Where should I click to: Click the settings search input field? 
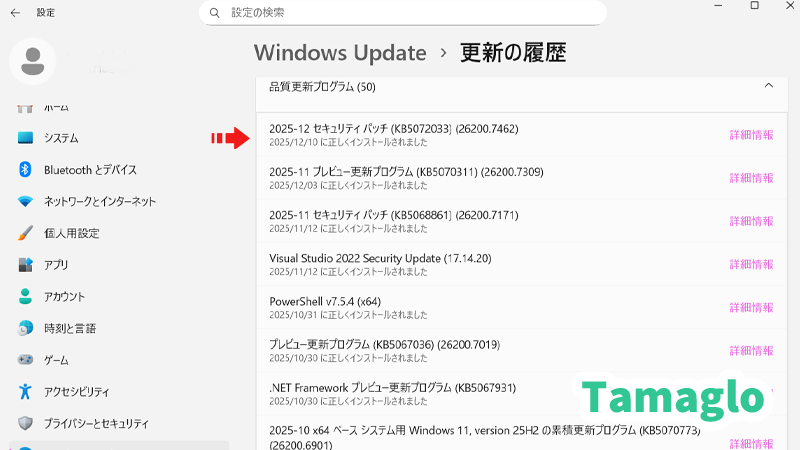point(410,13)
